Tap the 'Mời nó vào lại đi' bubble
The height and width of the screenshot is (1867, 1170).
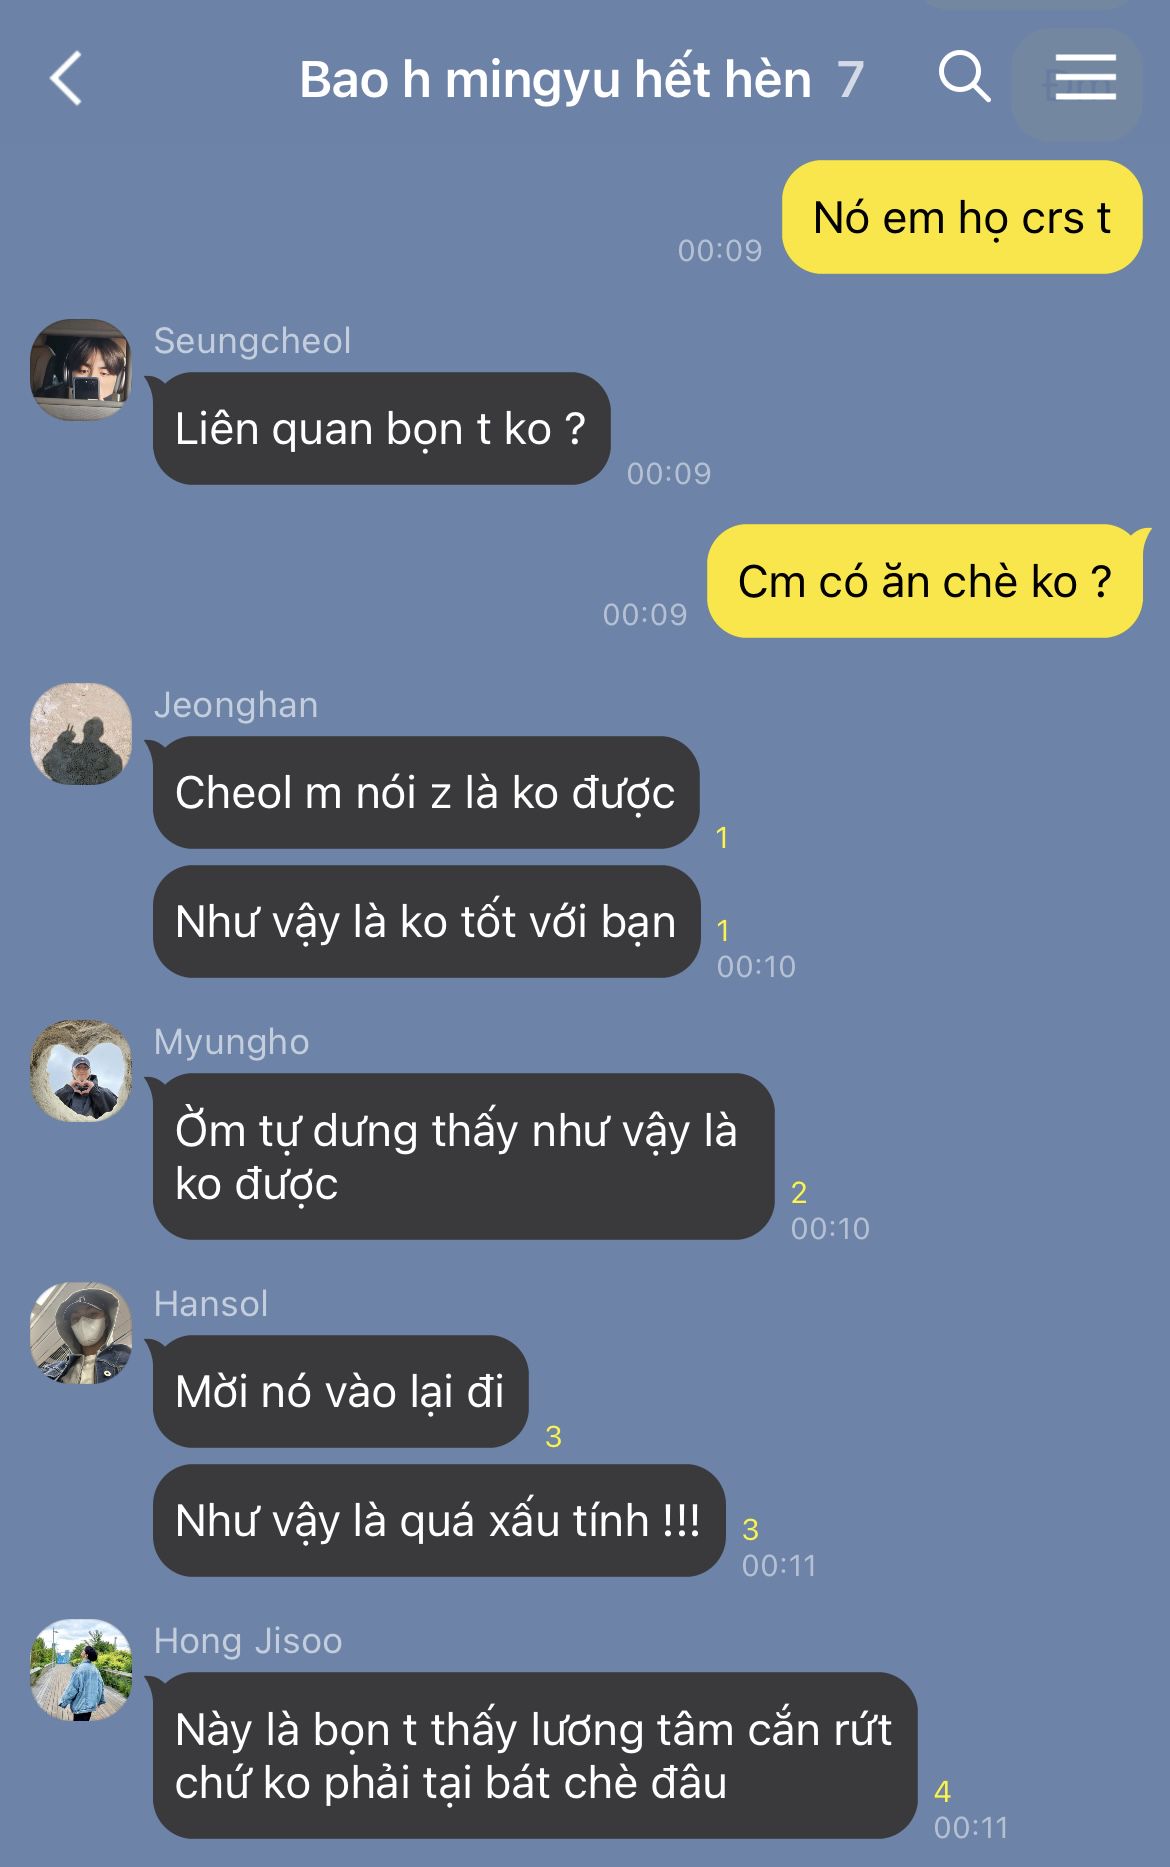pos(340,1391)
